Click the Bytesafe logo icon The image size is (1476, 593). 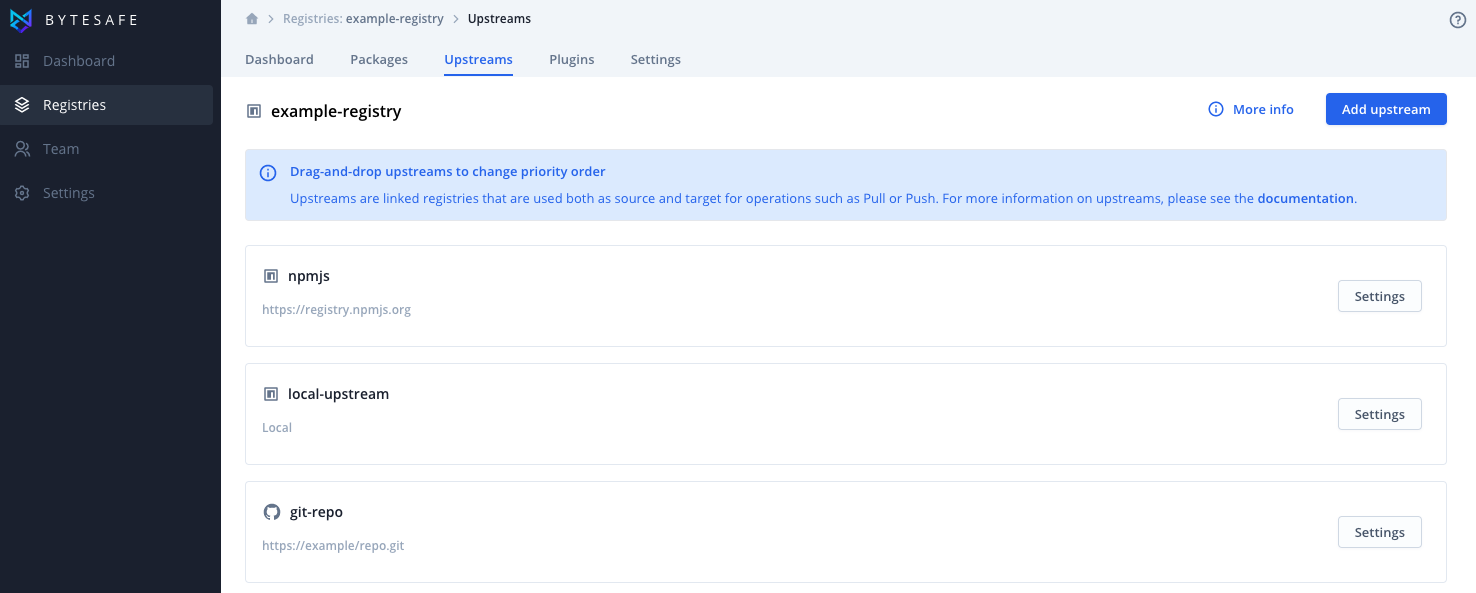21,19
